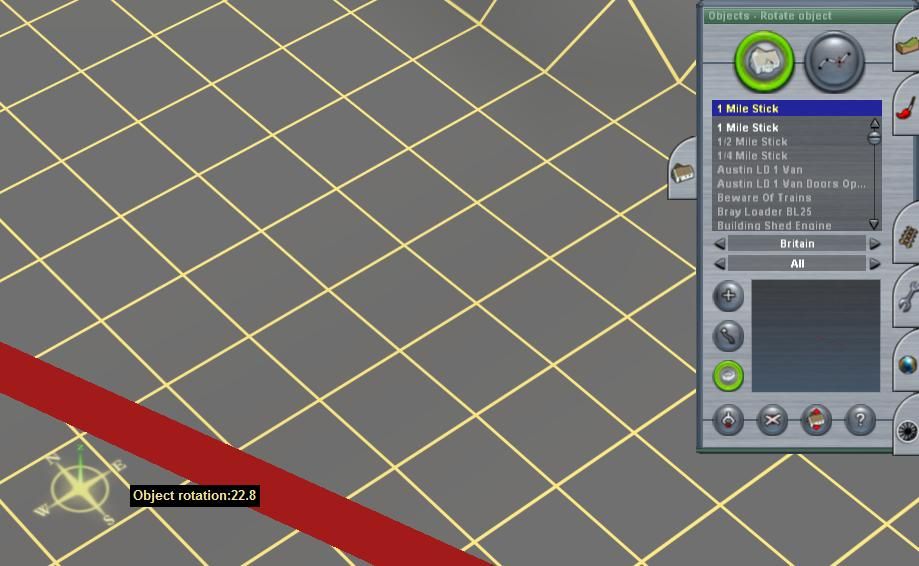Open help with the question mark icon
Image resolution: width=919 pixels, height=566 pixels.
[x=860, y=420]
